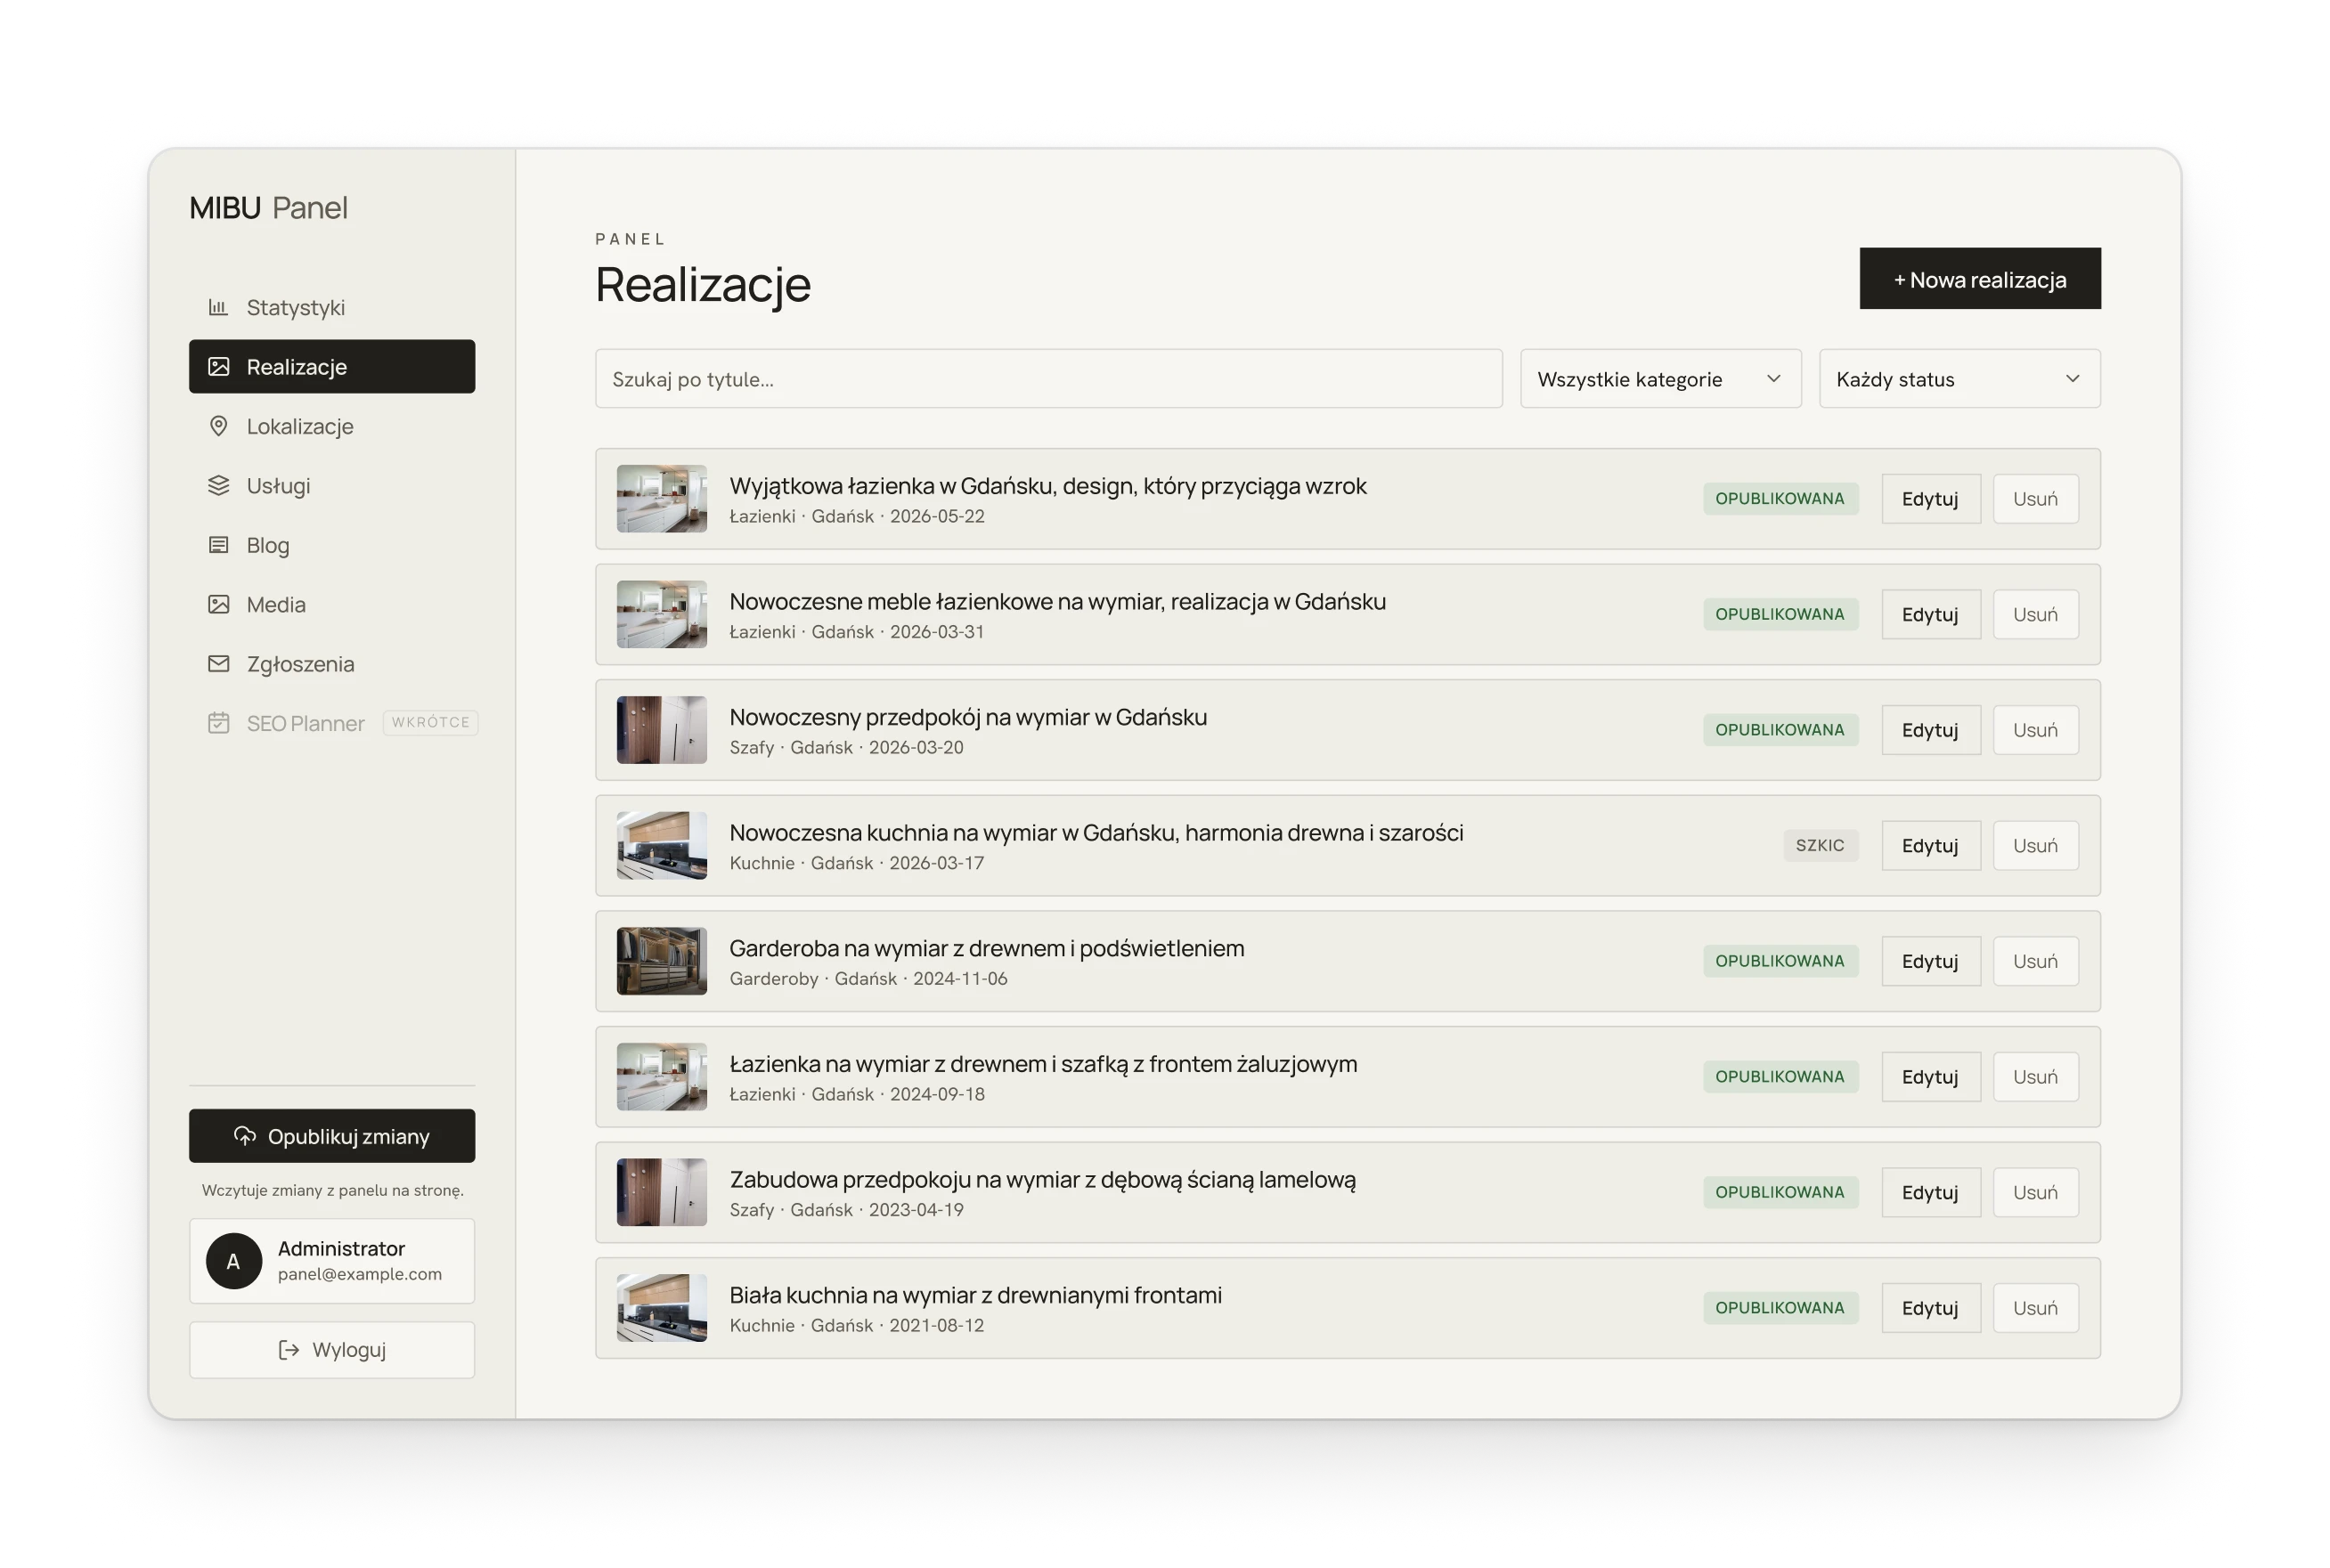Delete Nowoczesny przedpokój na wymiar entry
2330x1568 pixels.
(x=2035, y=730)
